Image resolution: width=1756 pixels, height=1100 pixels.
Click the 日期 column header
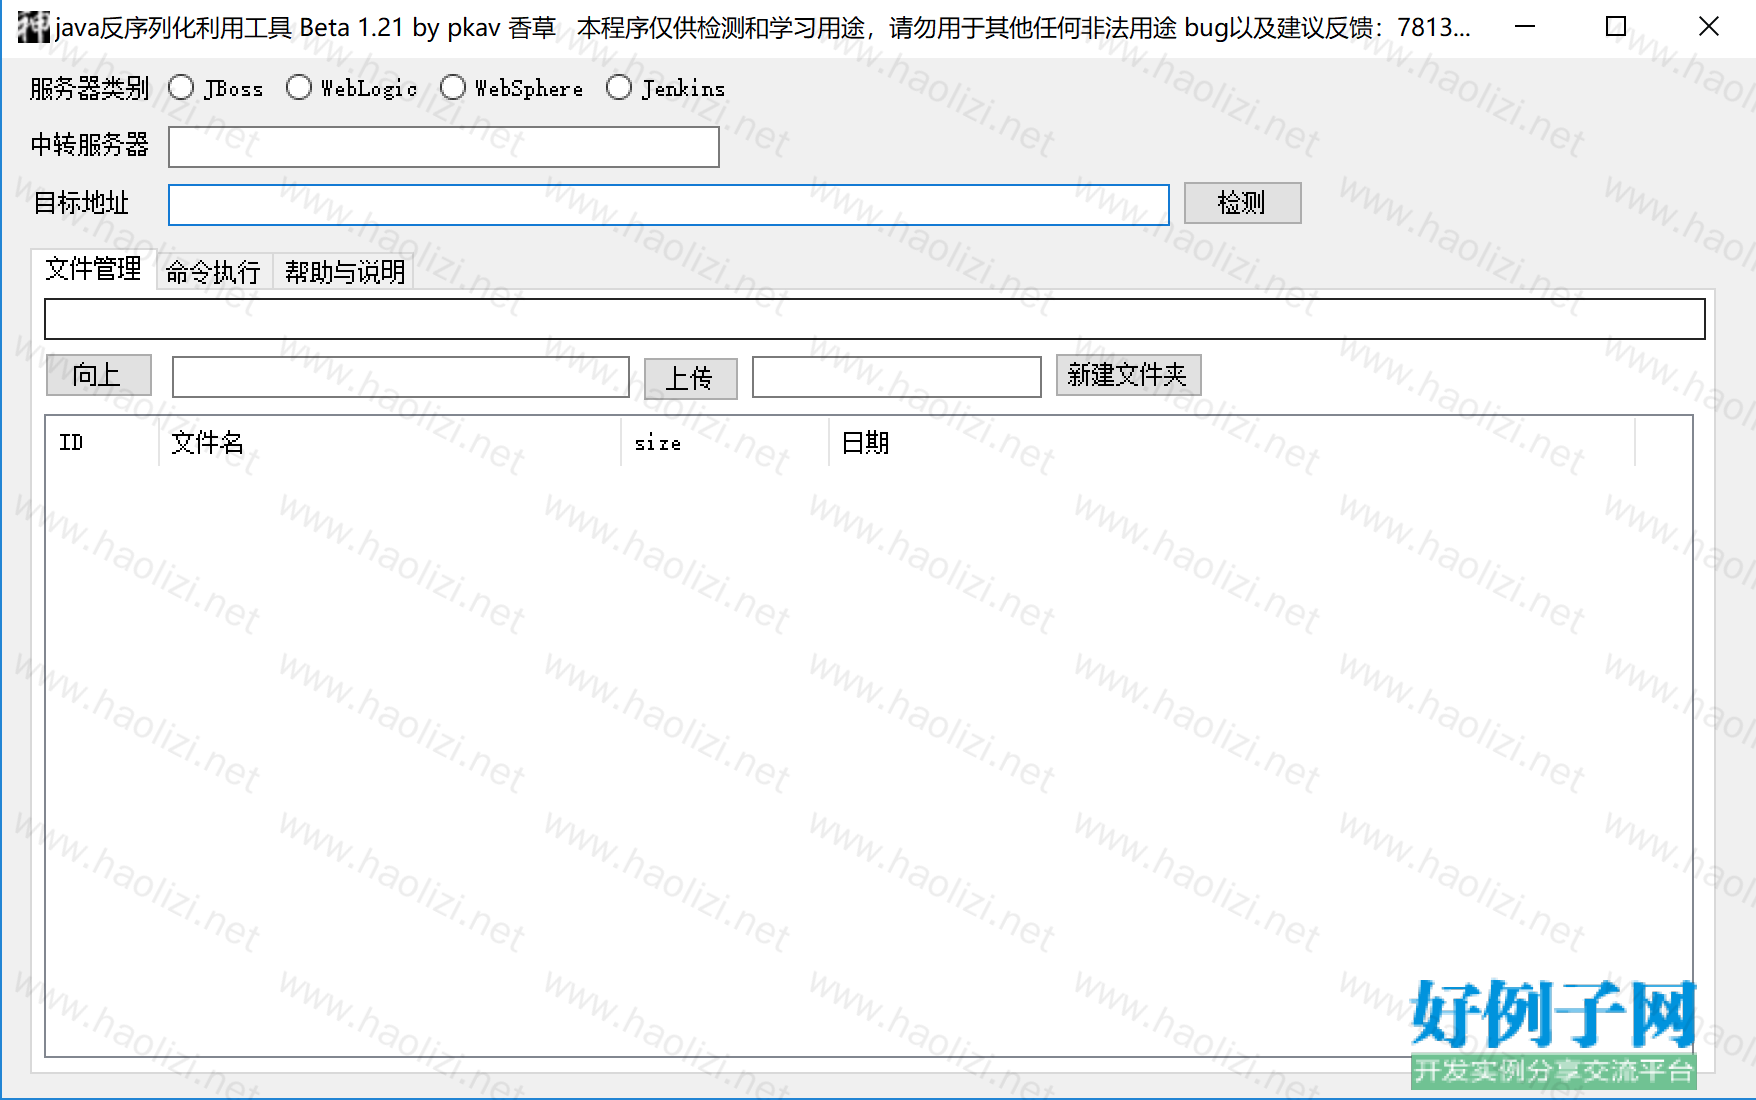pyautogui.click(x=1230, y=442)
